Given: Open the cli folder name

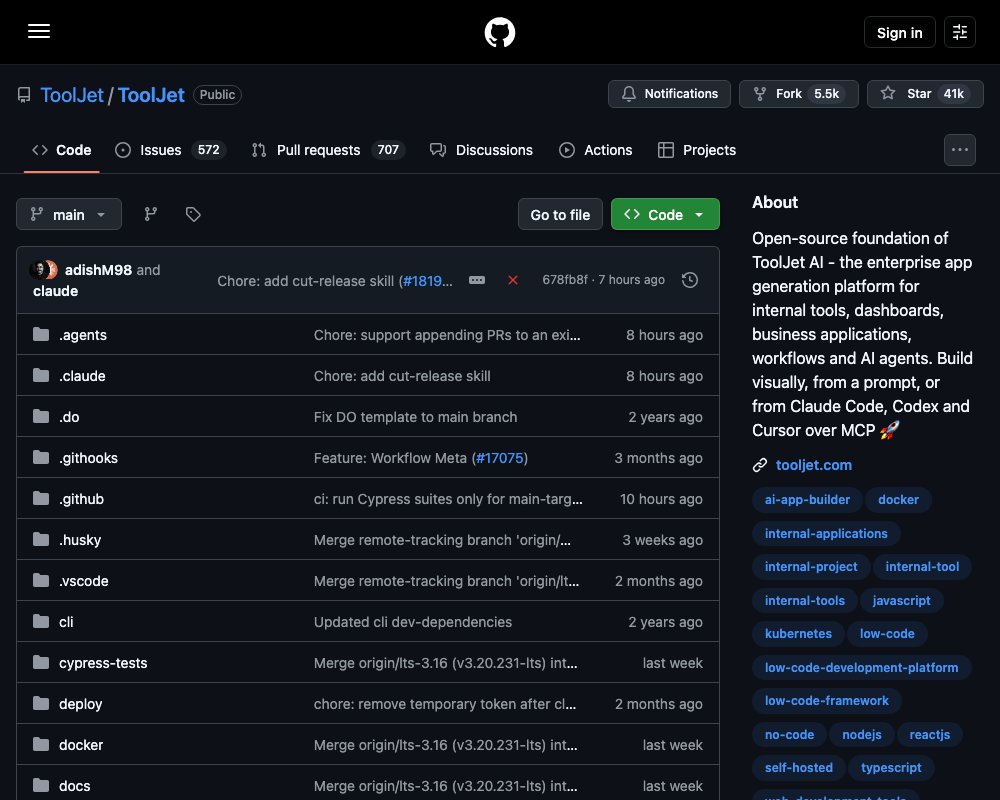Looking at the screenshot, I should coord(66,622).
